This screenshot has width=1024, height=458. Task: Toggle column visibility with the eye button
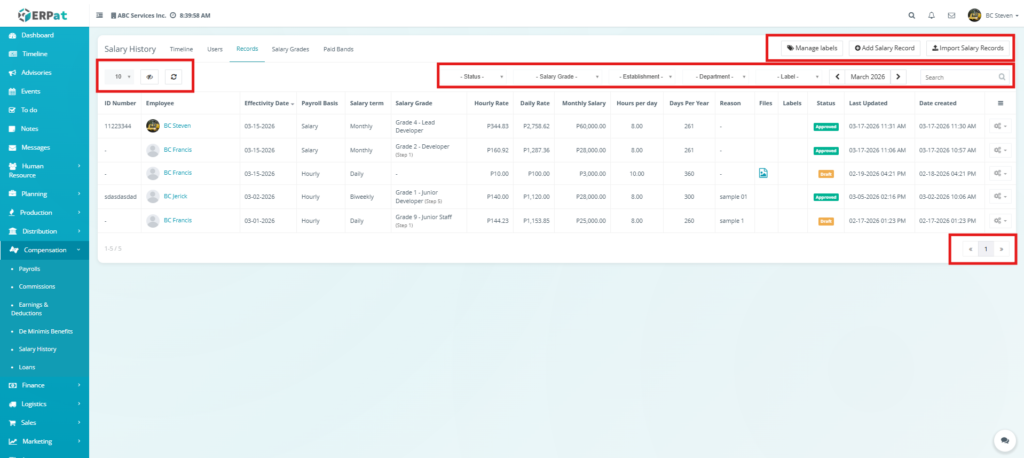click(150, 76)
